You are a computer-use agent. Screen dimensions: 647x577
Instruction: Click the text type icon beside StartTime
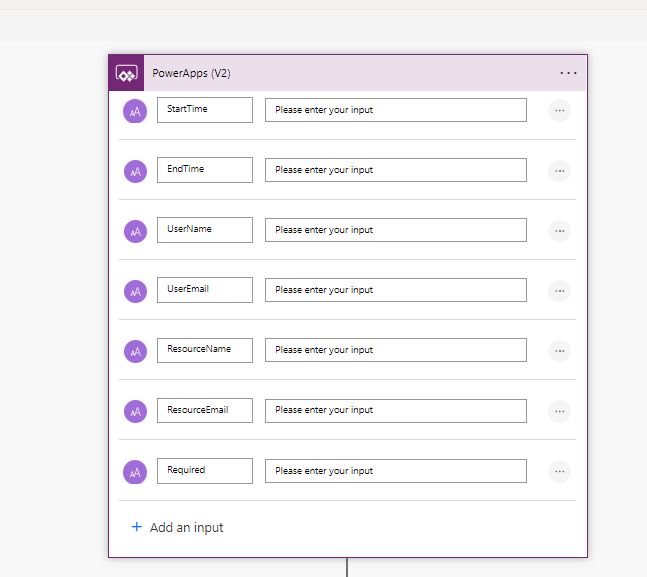tap(135, 111)
